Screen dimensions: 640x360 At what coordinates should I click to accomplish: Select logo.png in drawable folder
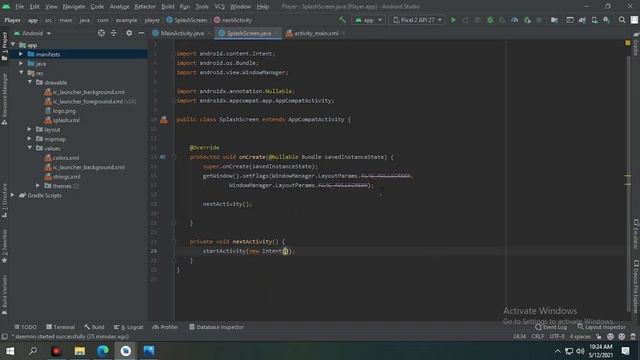click(60, 111)
